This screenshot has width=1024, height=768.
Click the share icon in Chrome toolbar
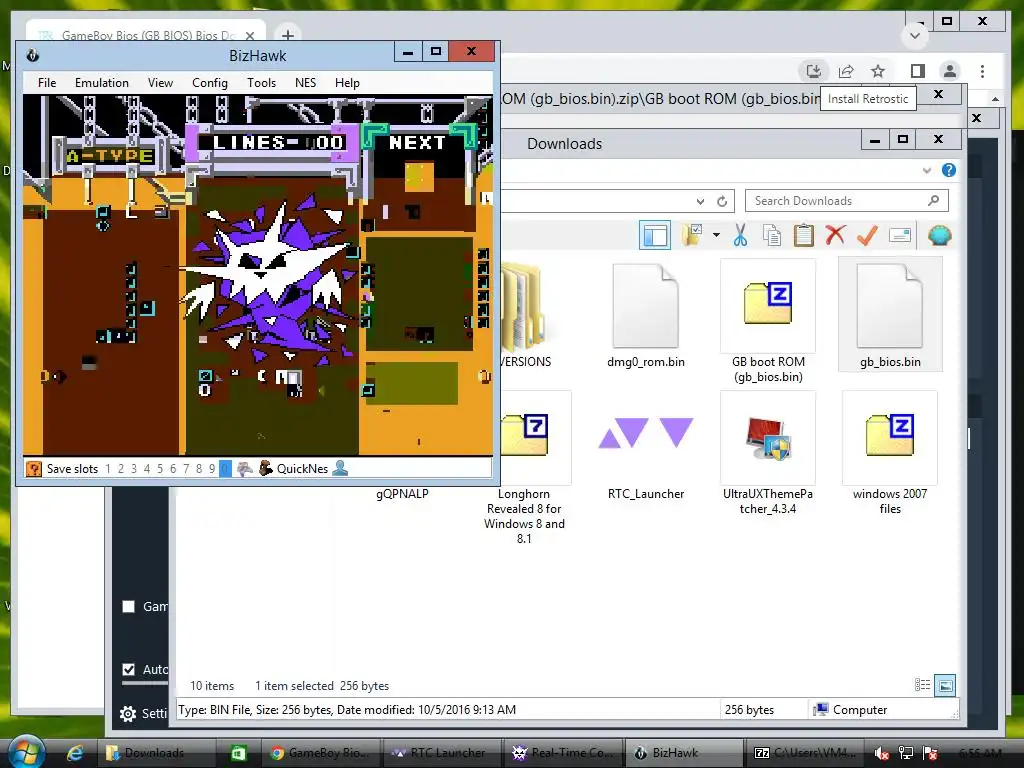[846, 71]
